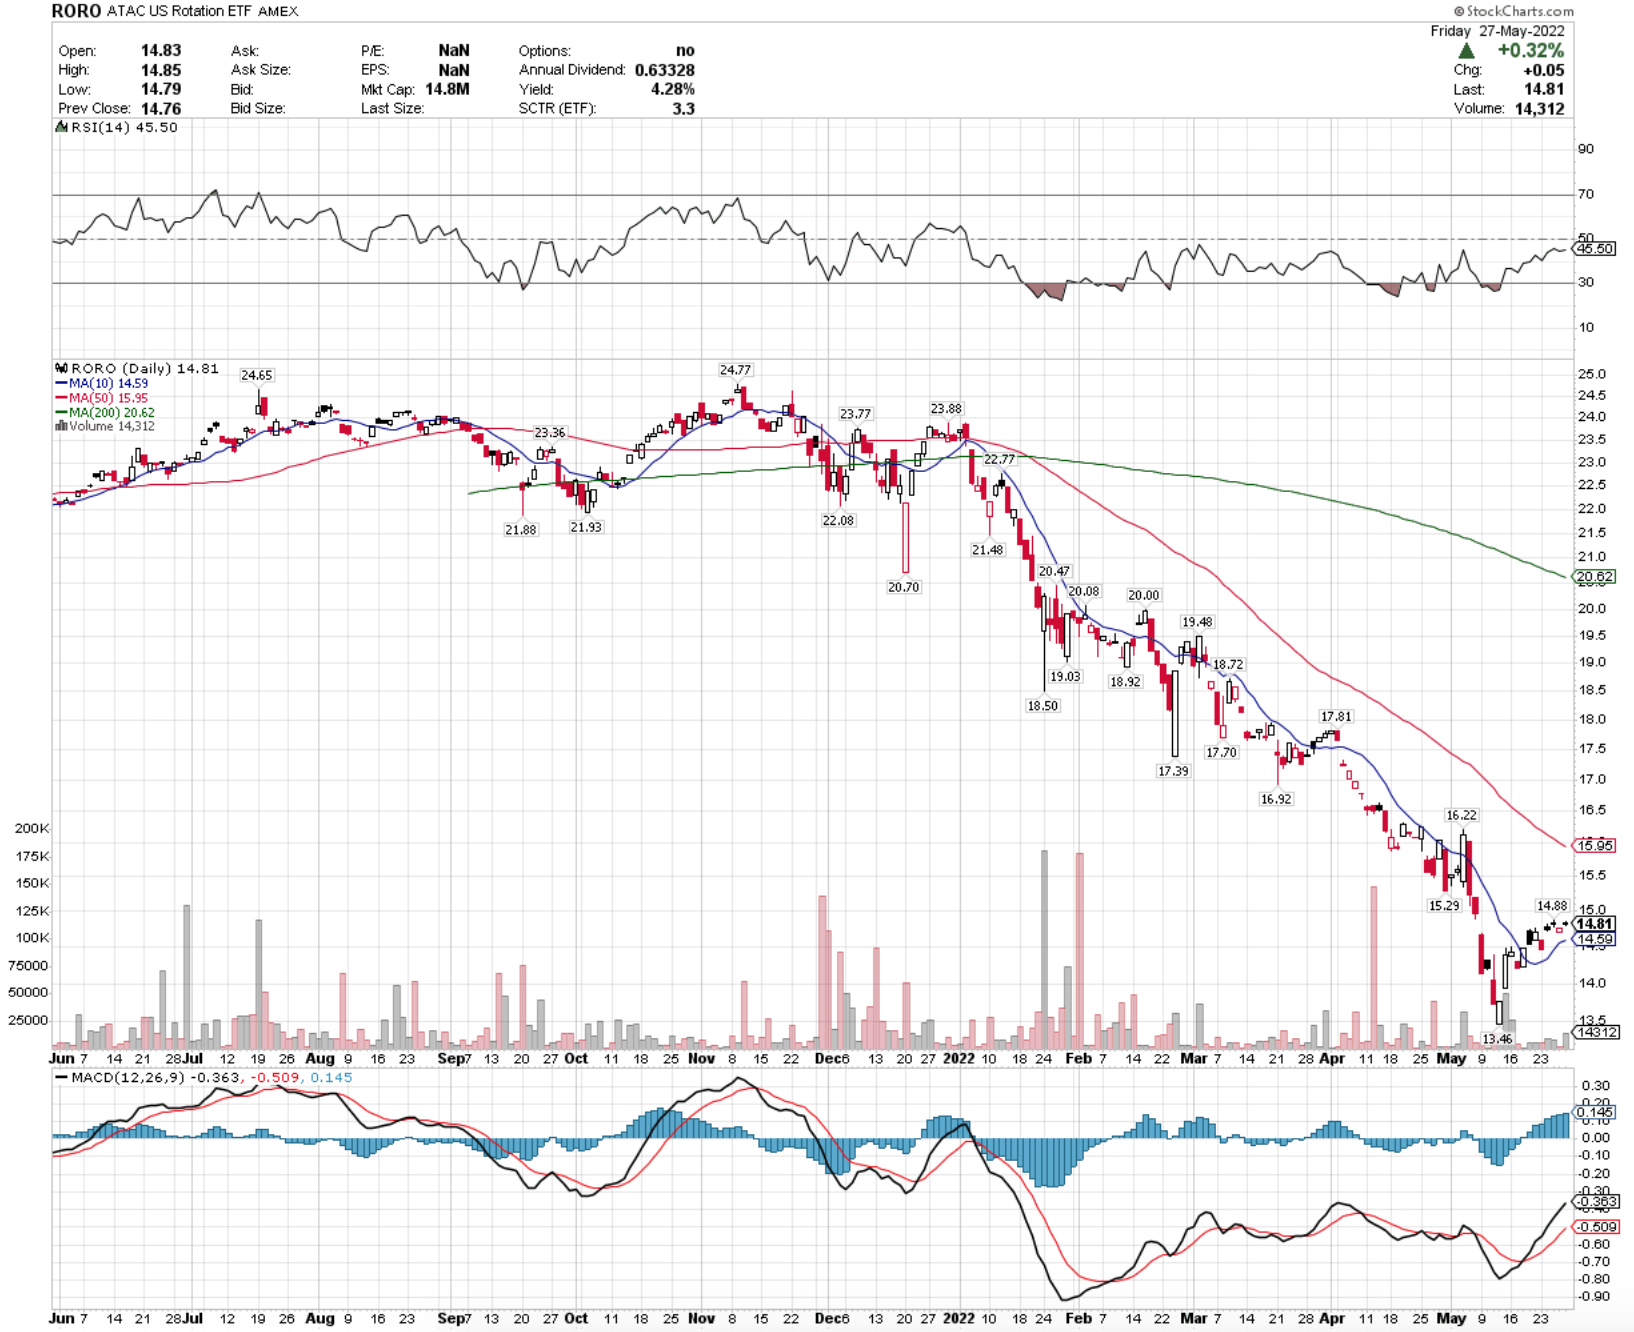
Task: Click the candlestick icon beside RORO (Daily)
Action: pyautogui.click(x=62, y=369)
